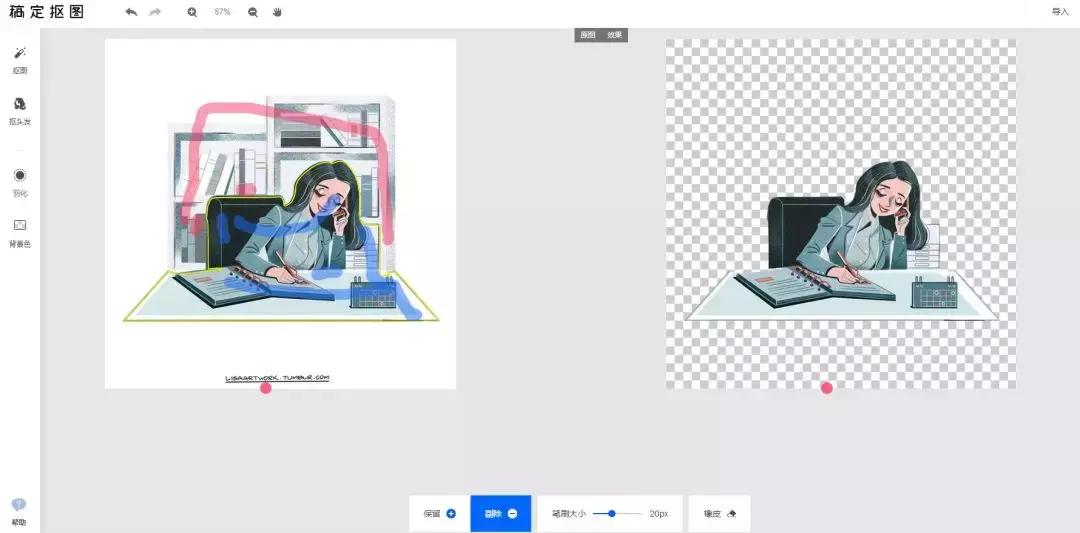The image size is (1080, 533).
Task: Zoom out with the magnifier minus icon
Action: point(252,12)
